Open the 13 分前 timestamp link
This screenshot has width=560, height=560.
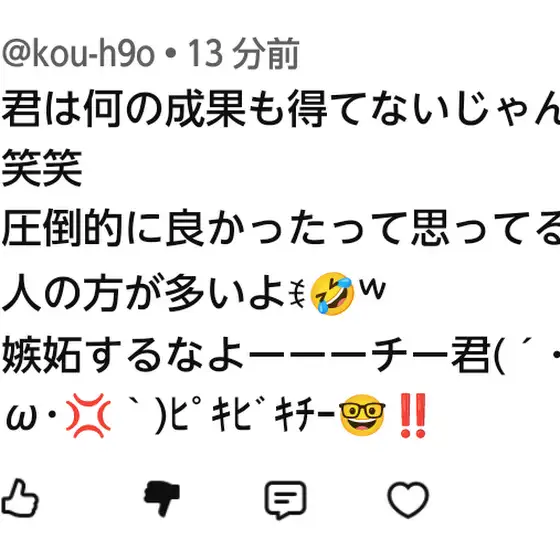click(243, 54)
